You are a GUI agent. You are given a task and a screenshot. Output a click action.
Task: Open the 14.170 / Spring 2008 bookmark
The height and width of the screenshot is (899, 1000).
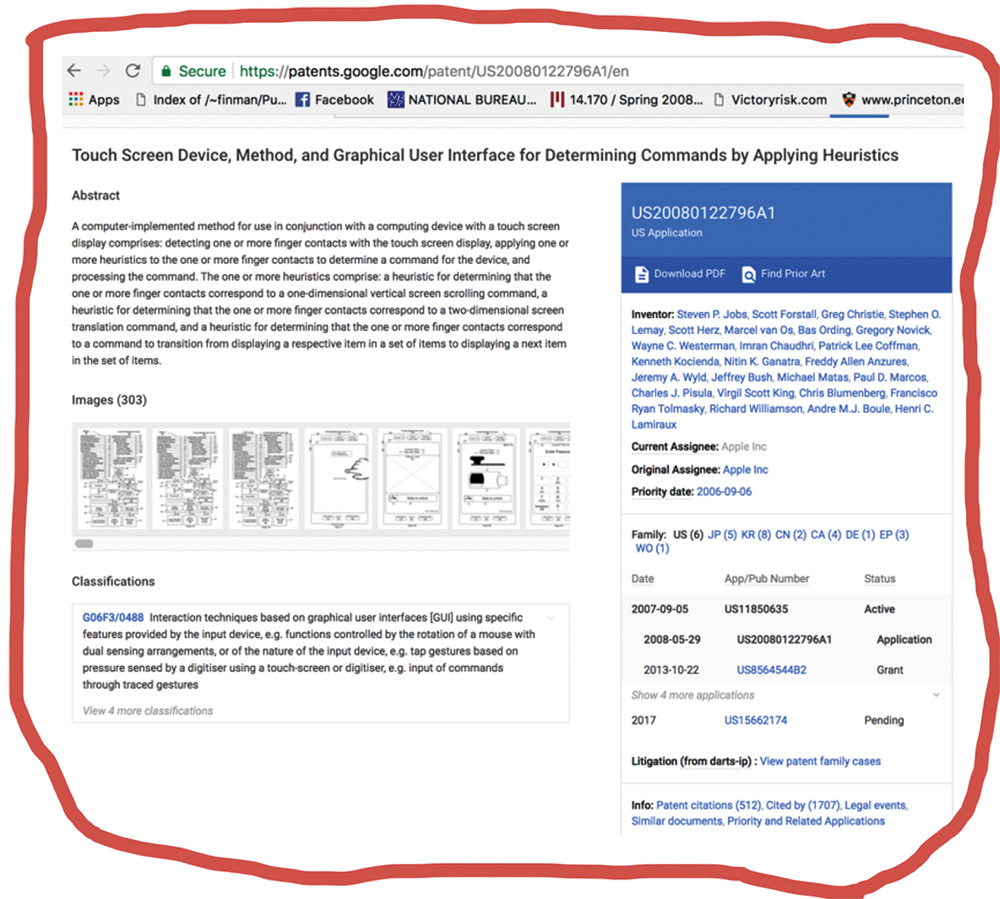point(626,99)
